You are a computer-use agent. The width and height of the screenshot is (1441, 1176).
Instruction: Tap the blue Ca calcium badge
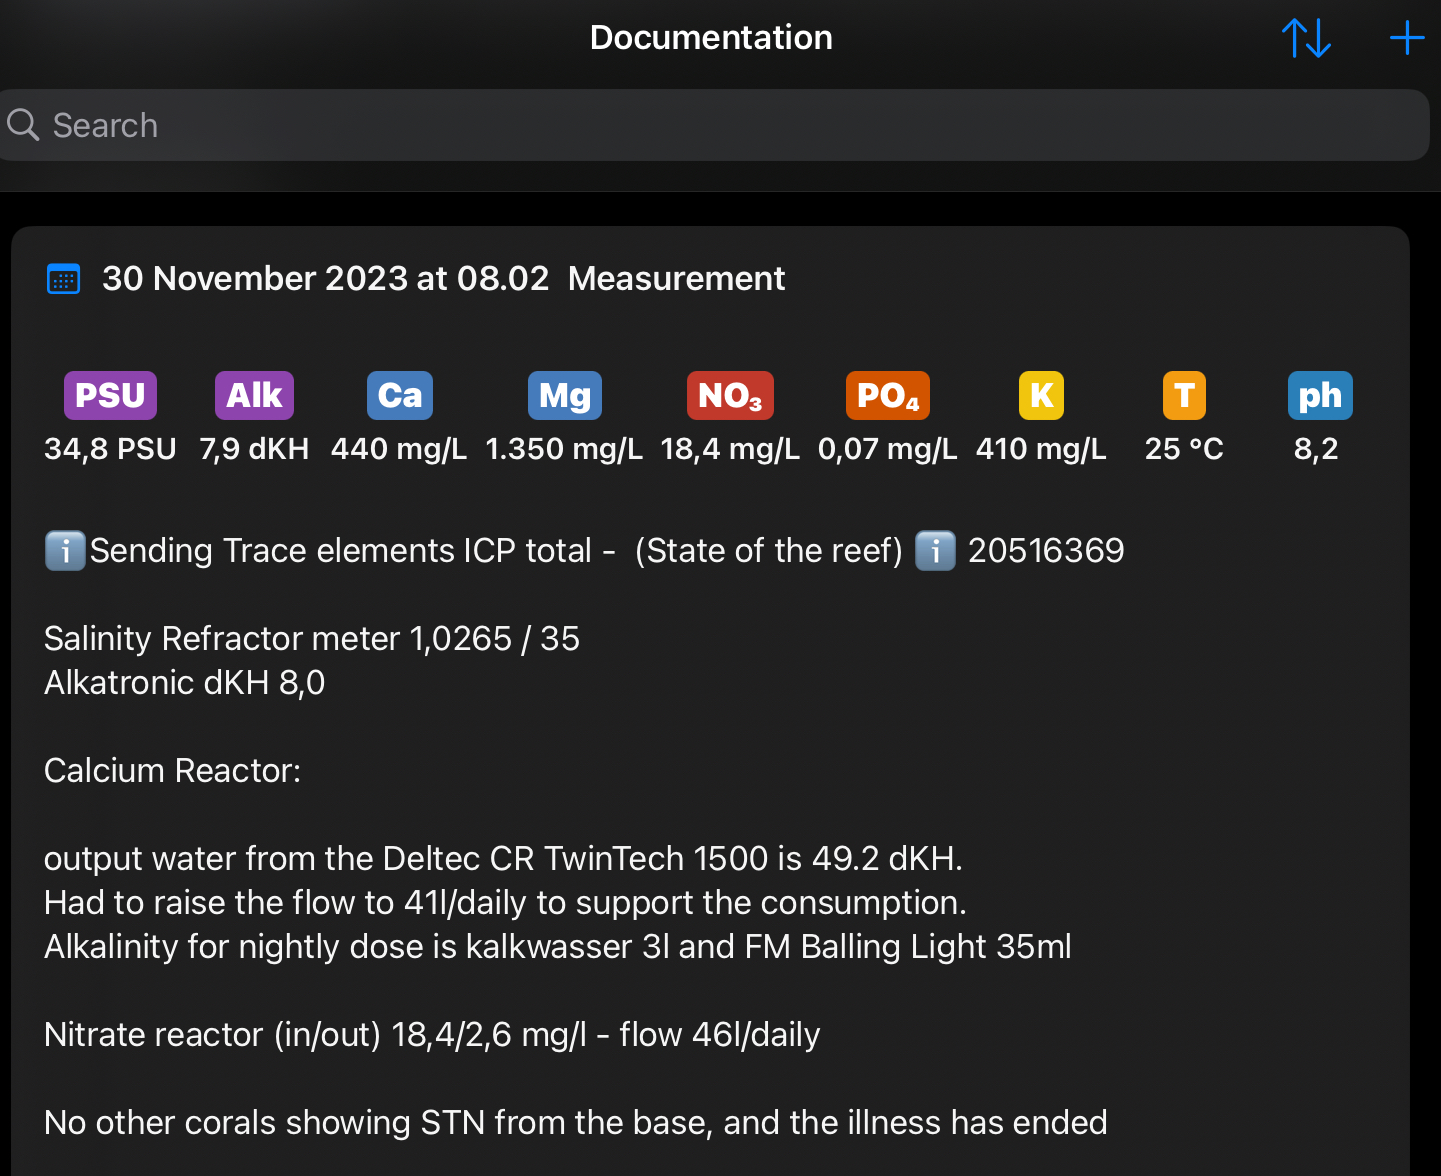399,396
